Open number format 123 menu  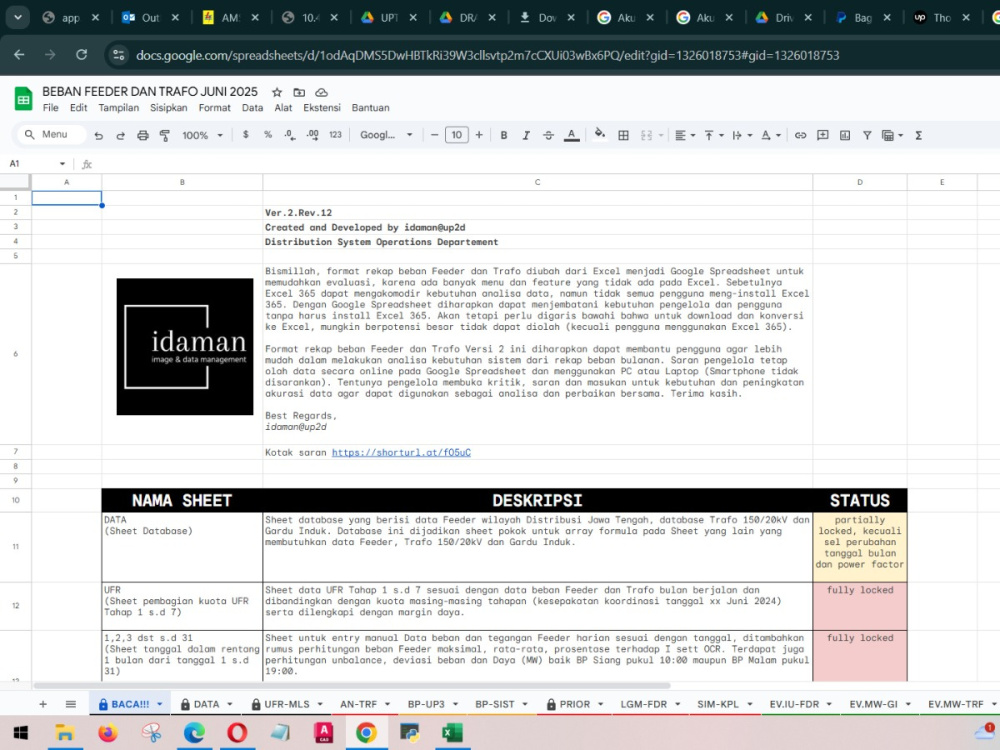coord(335,135)
